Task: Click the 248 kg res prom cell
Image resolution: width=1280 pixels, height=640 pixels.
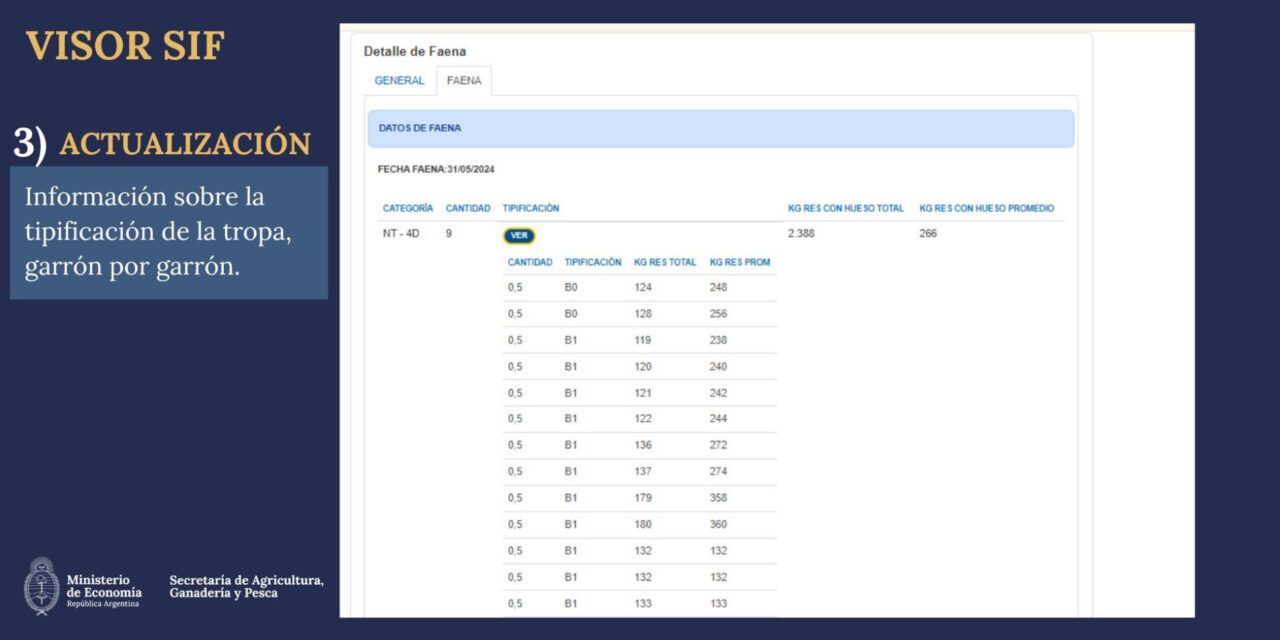Action: click(x=718, y=287)
